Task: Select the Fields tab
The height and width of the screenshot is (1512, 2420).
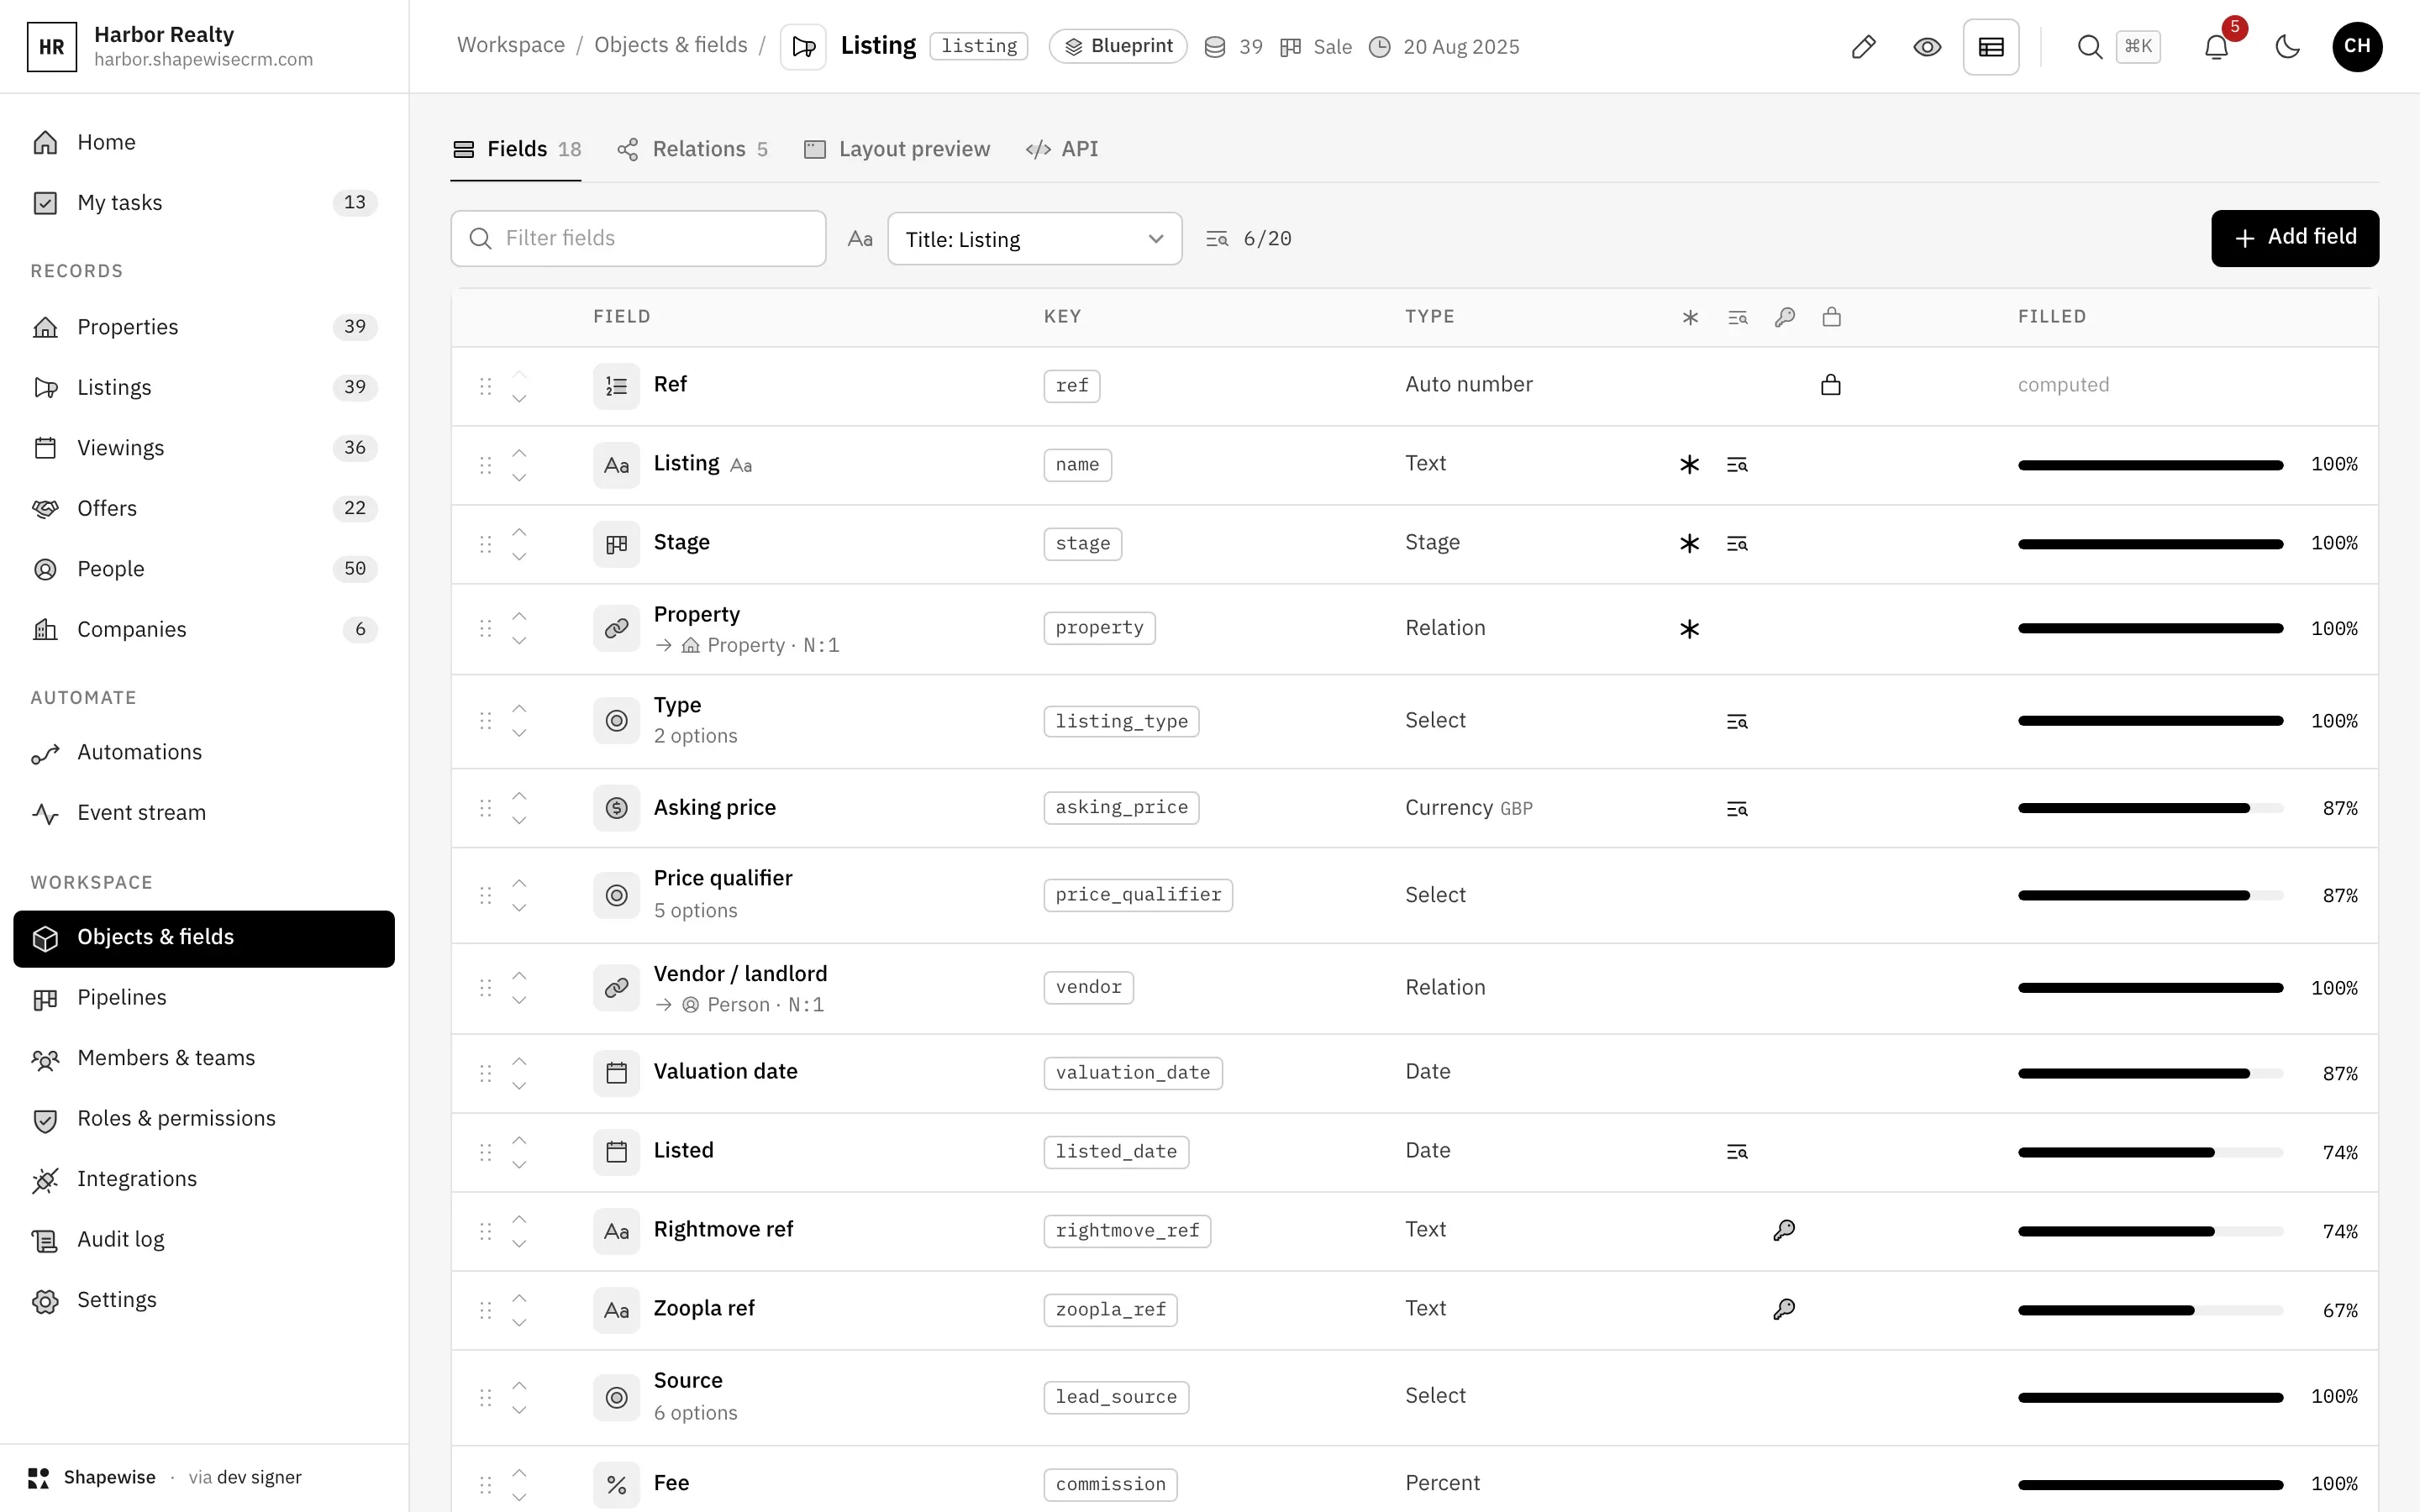Action: (516, 149)
